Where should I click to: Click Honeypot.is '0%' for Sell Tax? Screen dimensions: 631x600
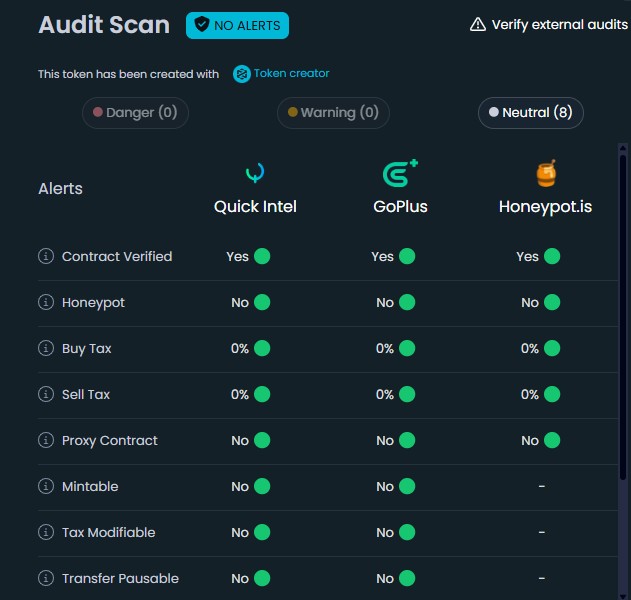530,394
